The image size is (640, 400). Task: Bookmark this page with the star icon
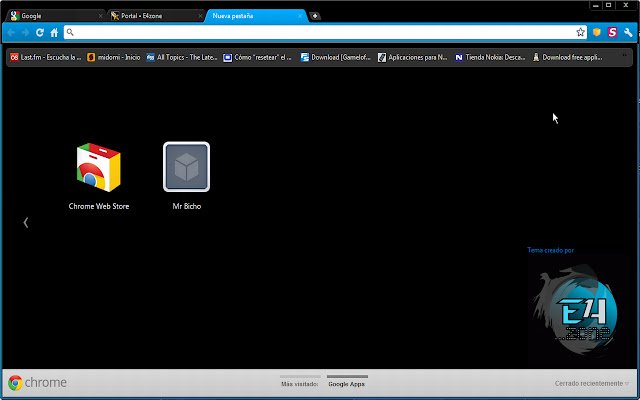click(x=580, y=32)
